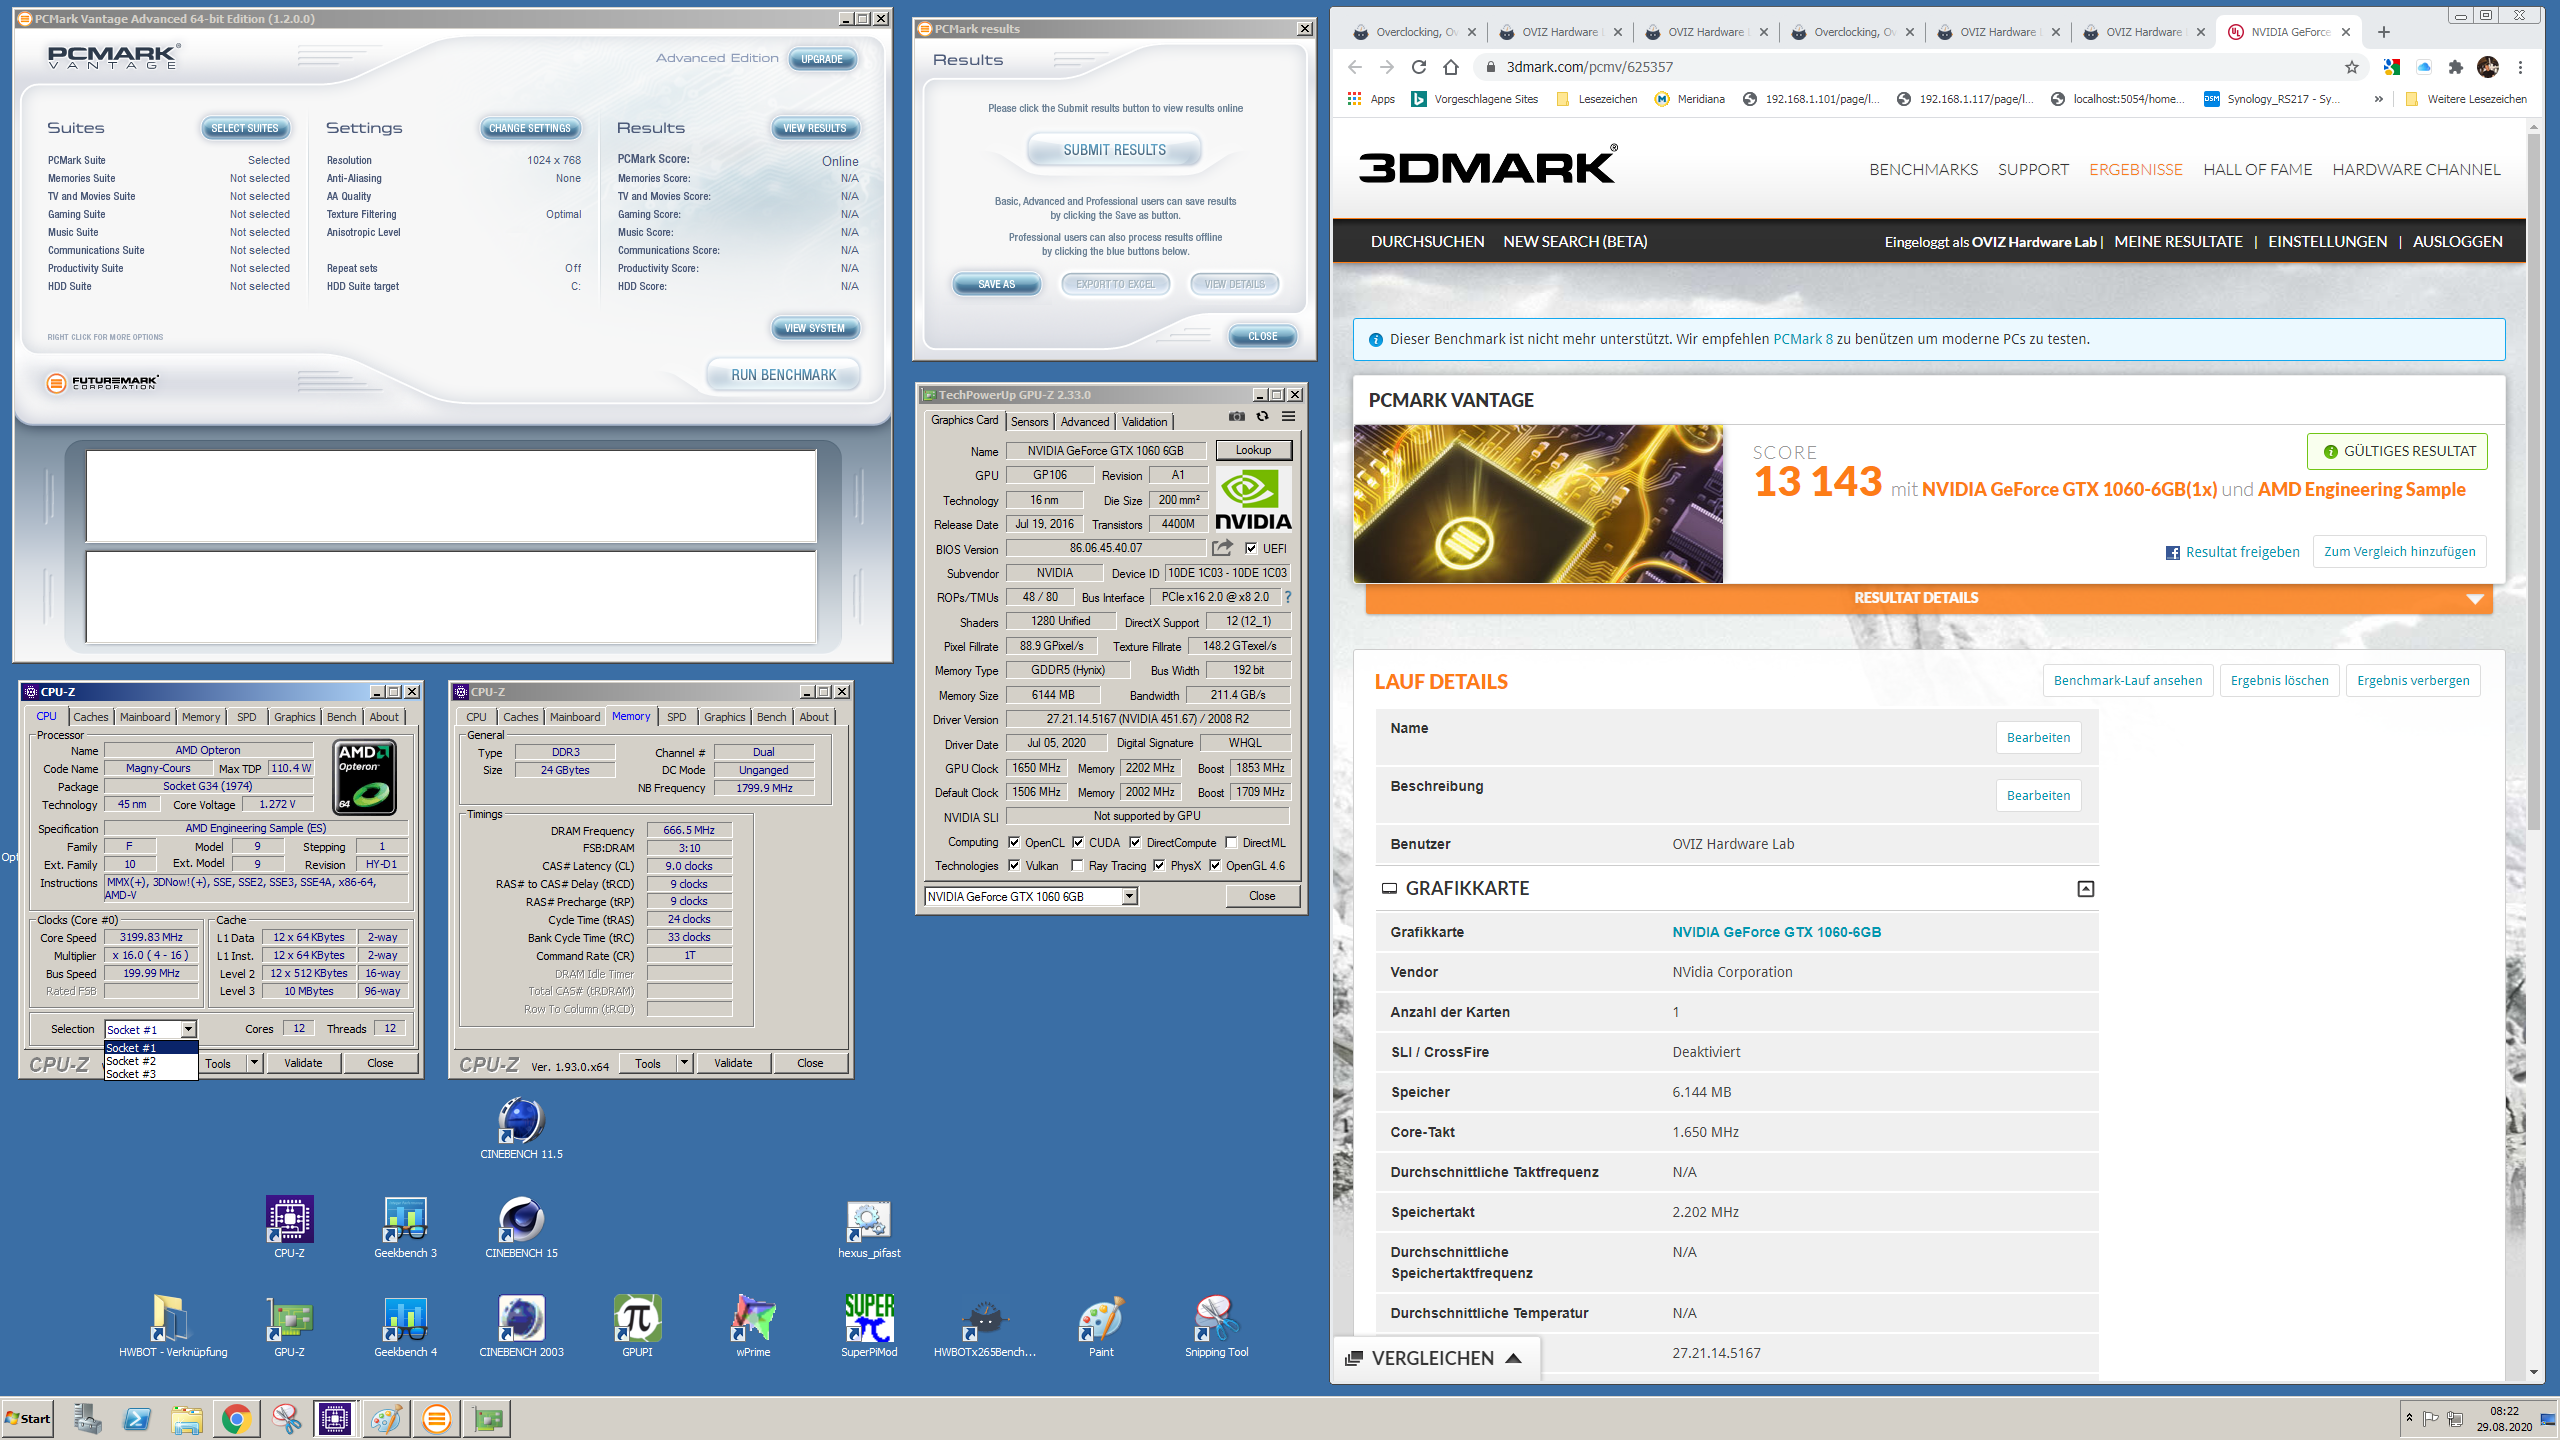Go to the Chrome home page icon

click(1451, 67)
